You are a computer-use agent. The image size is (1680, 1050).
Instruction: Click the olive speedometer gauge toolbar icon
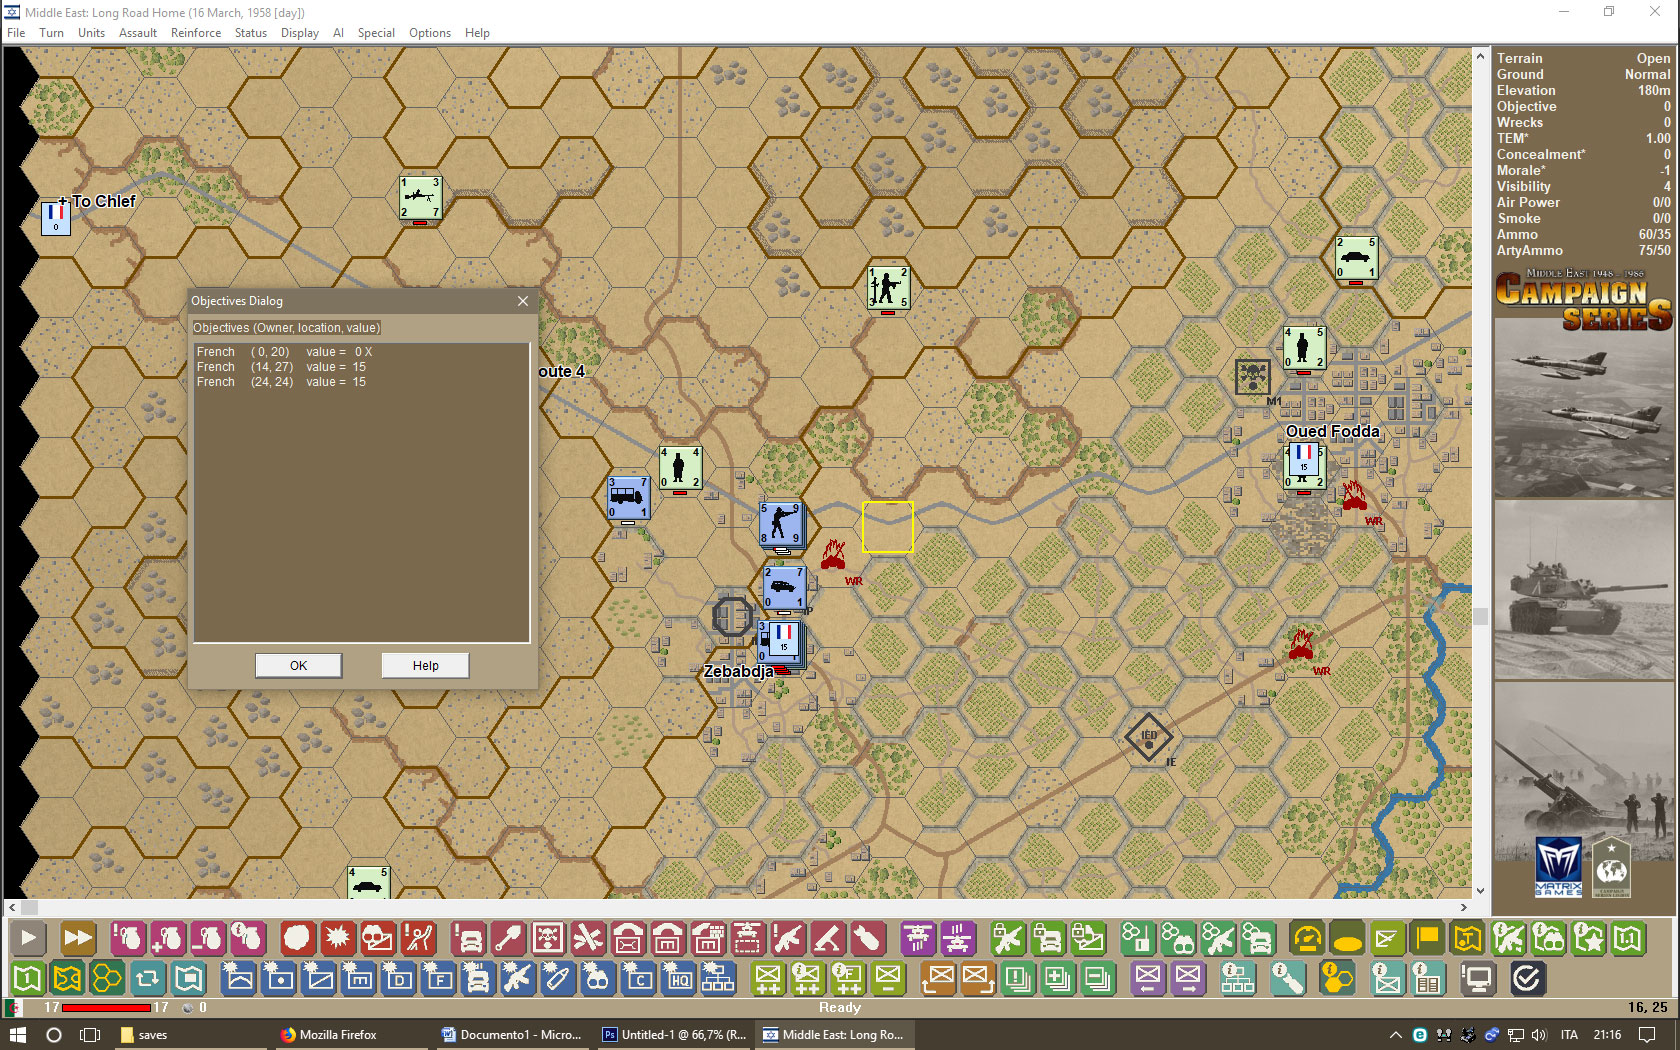[x=1308, y=938]
